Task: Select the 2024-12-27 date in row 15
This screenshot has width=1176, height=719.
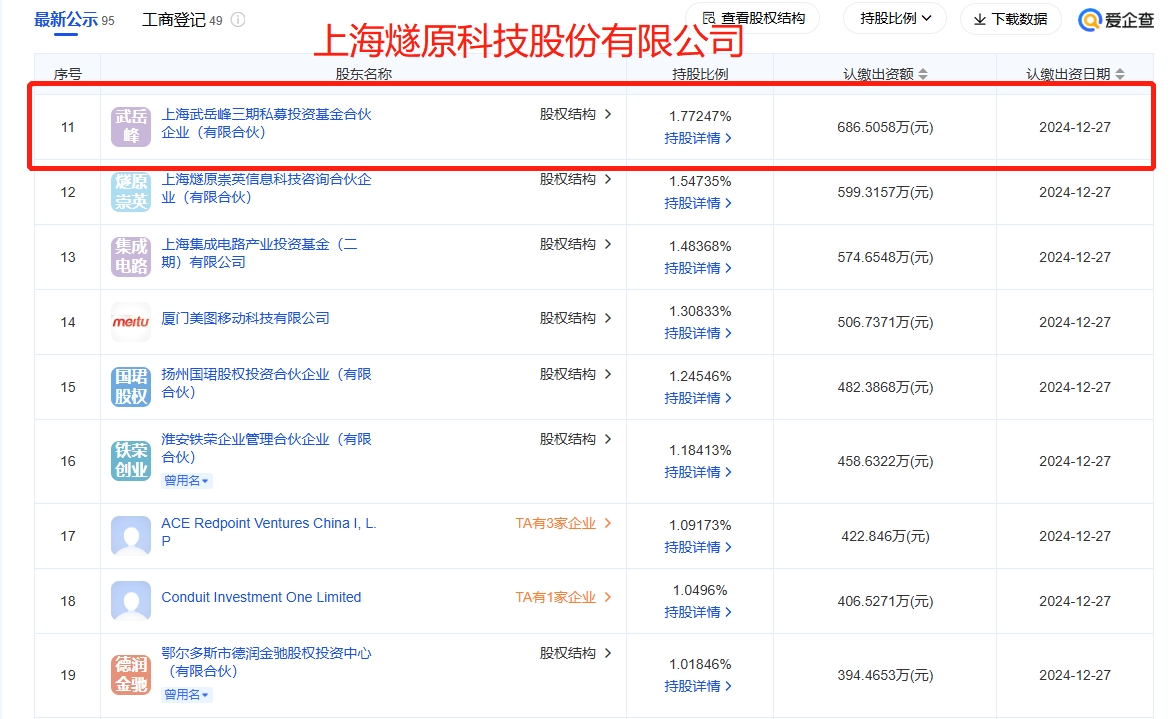Action: (1075, 388)
